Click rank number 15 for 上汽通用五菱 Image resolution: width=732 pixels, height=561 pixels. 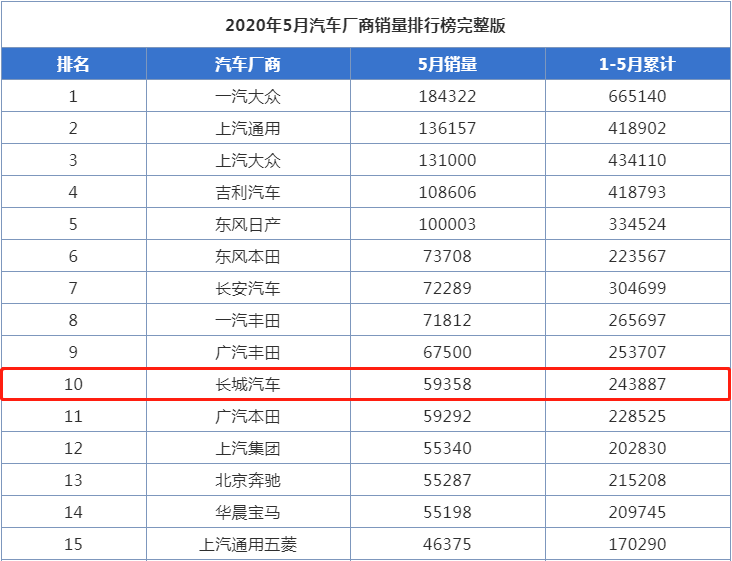click(73, 545)
